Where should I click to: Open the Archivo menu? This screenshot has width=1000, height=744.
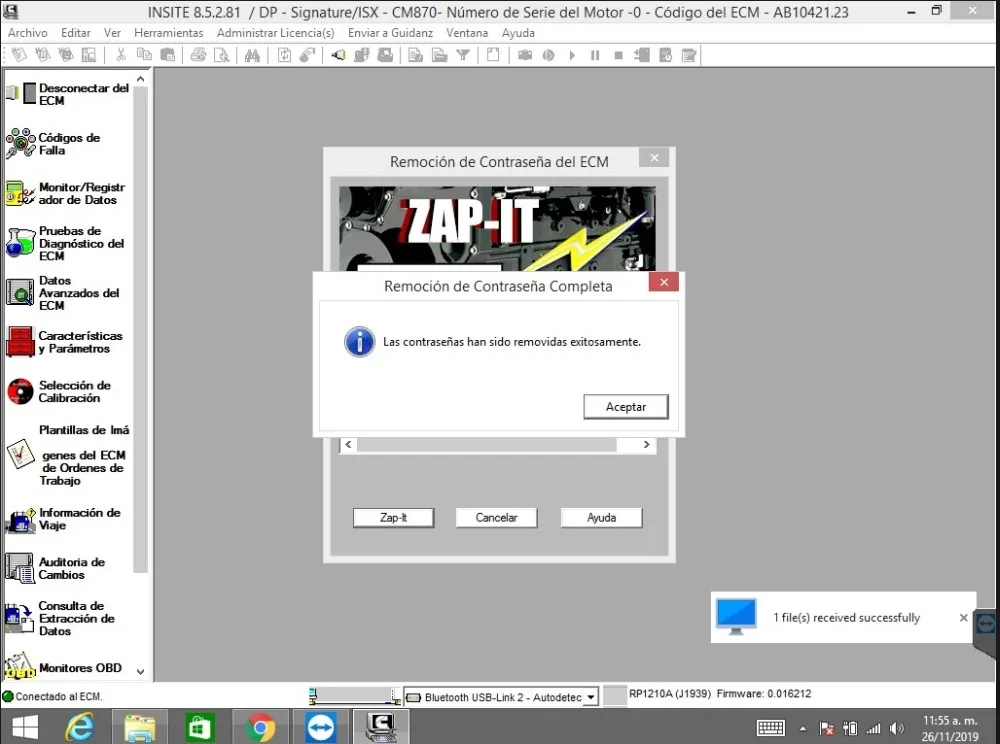point(27,33)
